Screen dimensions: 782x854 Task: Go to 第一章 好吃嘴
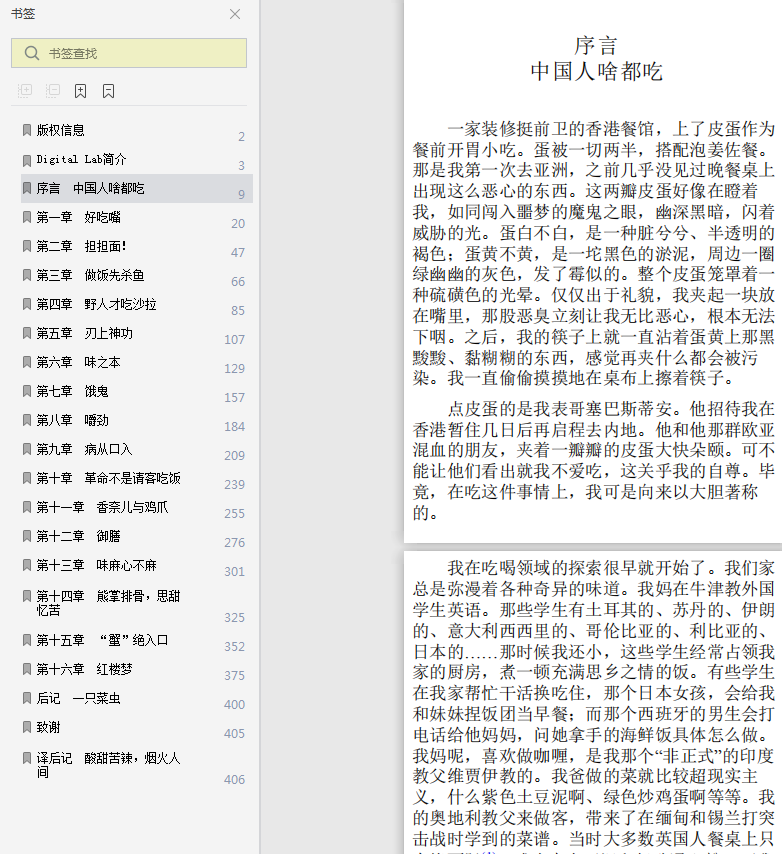click(x=78, y=217)
